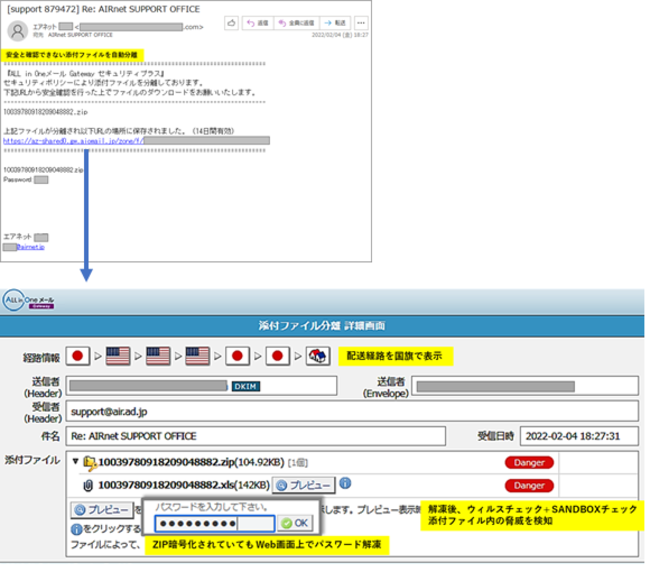650x572 pixels.
Task: Click the sender avatar icon
Action: 18,31
